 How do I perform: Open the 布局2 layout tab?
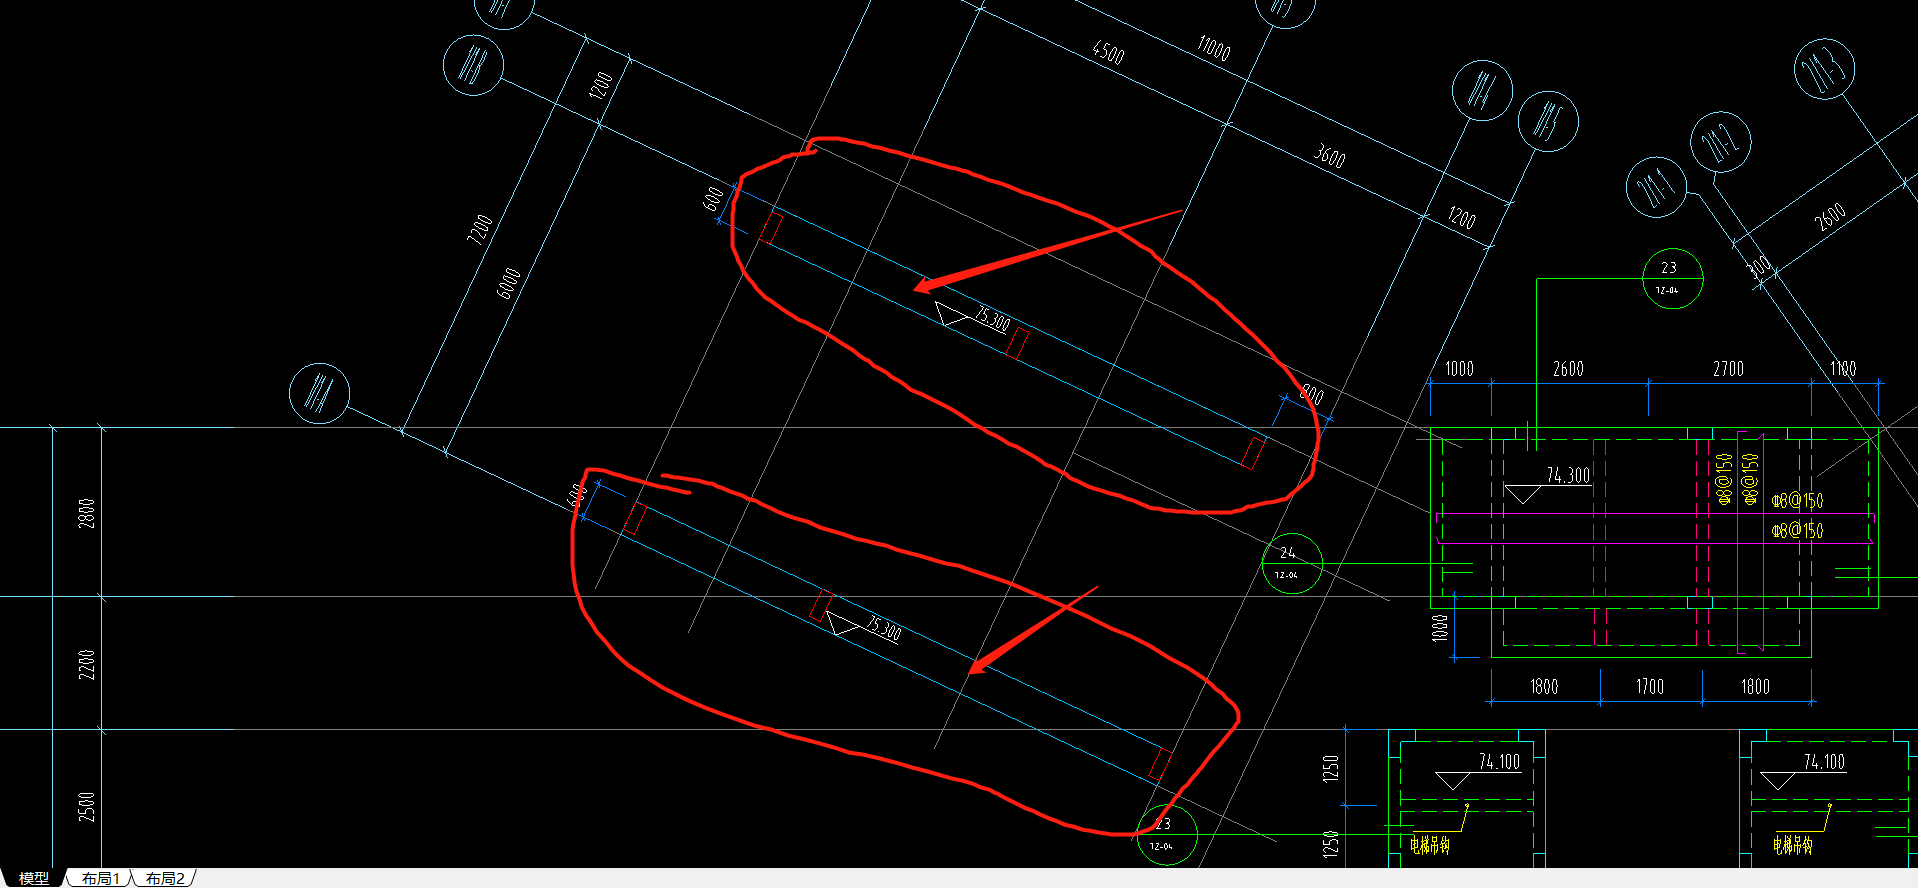tap(165, 878)
